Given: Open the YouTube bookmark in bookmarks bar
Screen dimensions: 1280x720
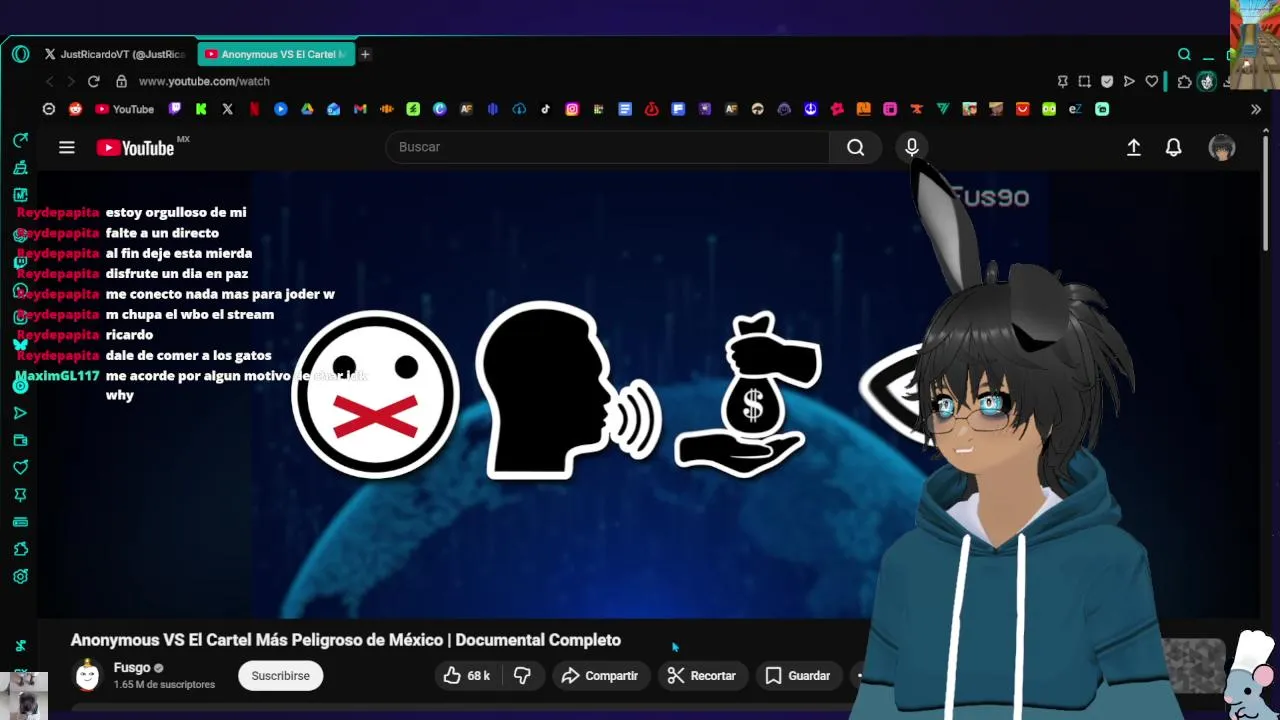Looking at the screenshot, I should coord(124,109).
